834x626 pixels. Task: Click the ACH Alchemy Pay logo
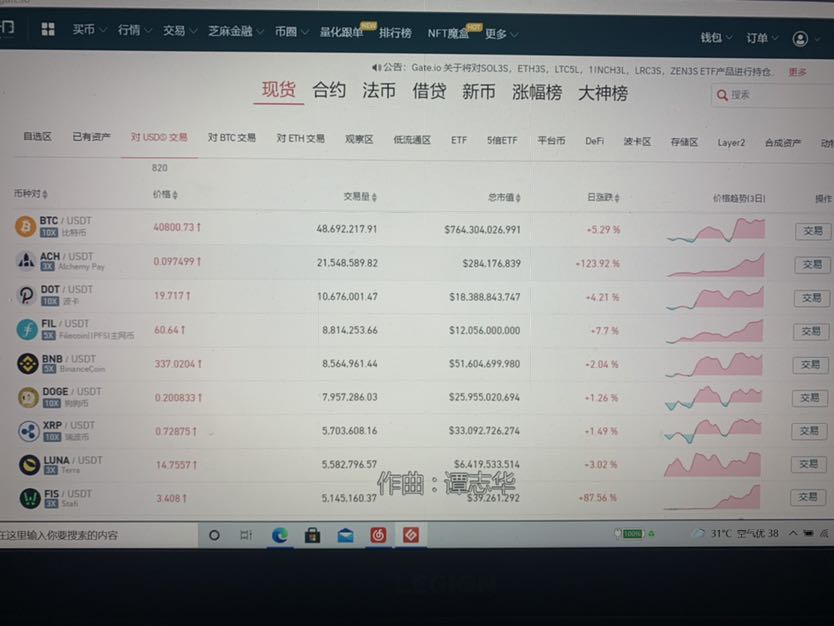tap(26, 261)
